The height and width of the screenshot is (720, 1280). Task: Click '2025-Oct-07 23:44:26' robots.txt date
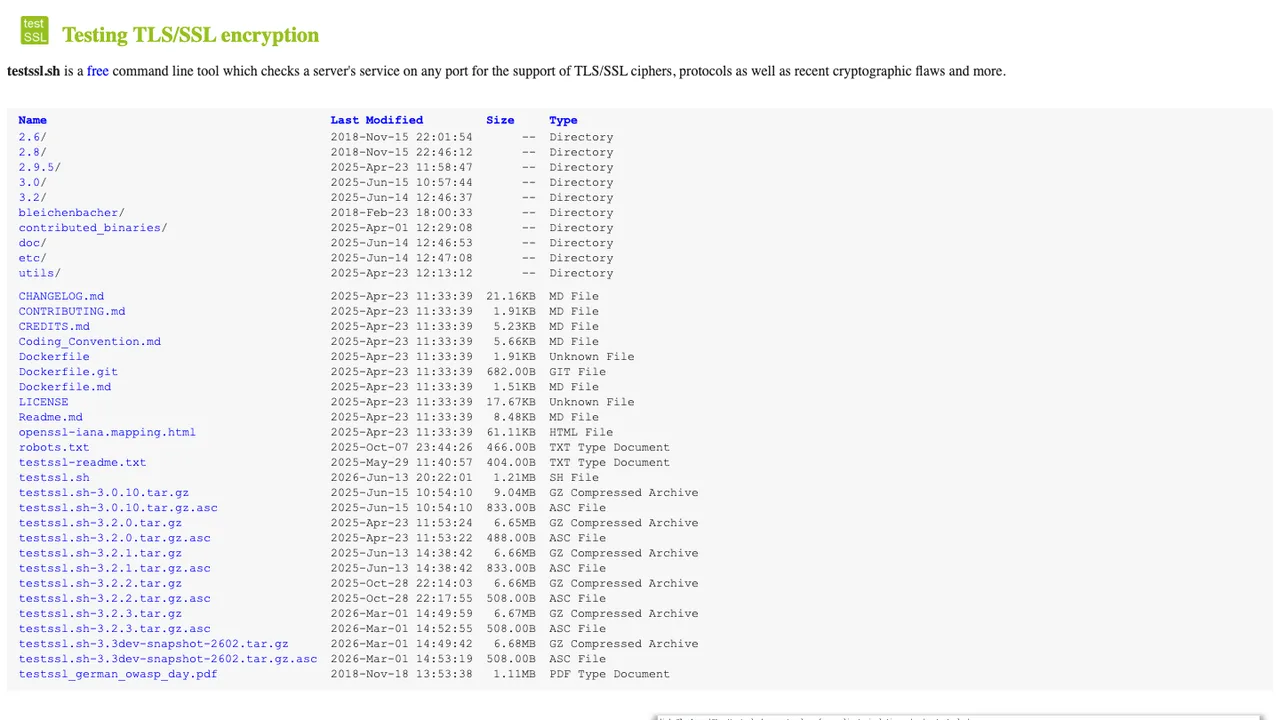402,447
